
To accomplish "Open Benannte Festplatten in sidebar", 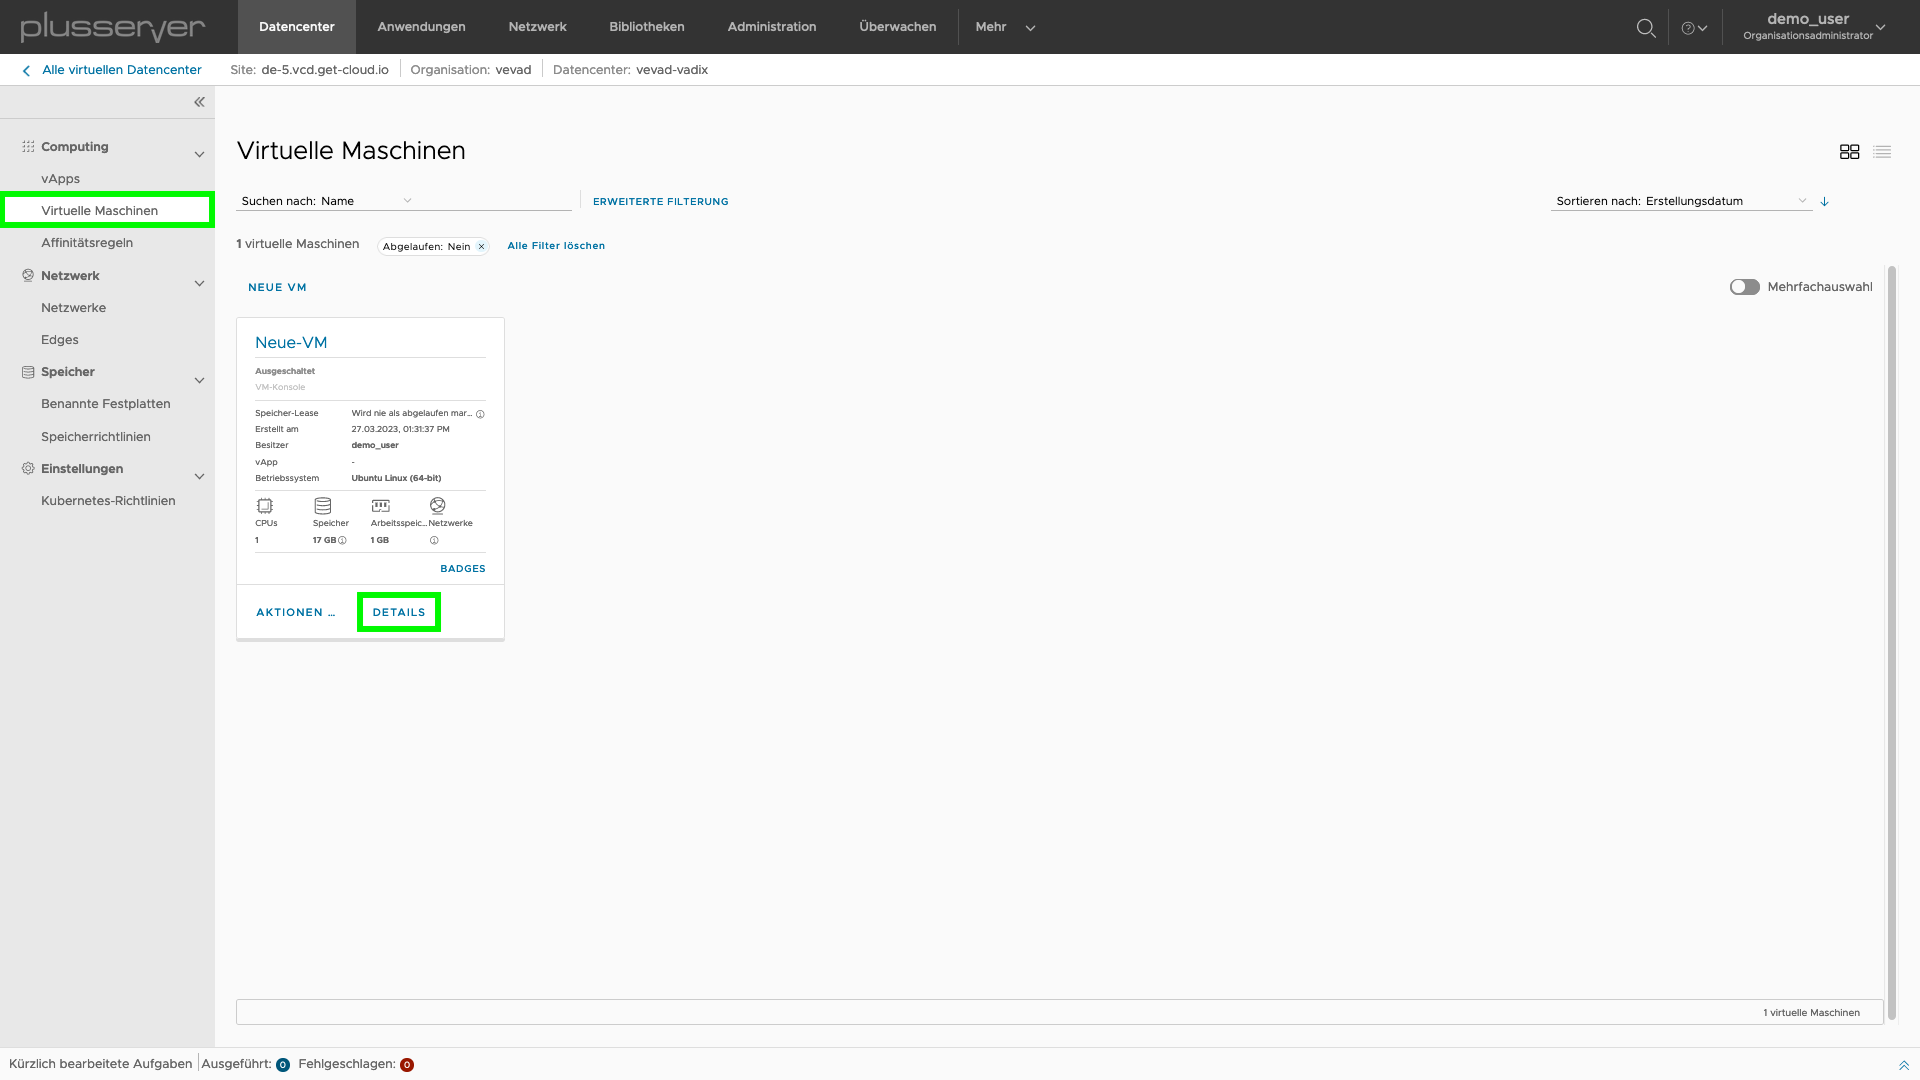I will coord(107,404).
